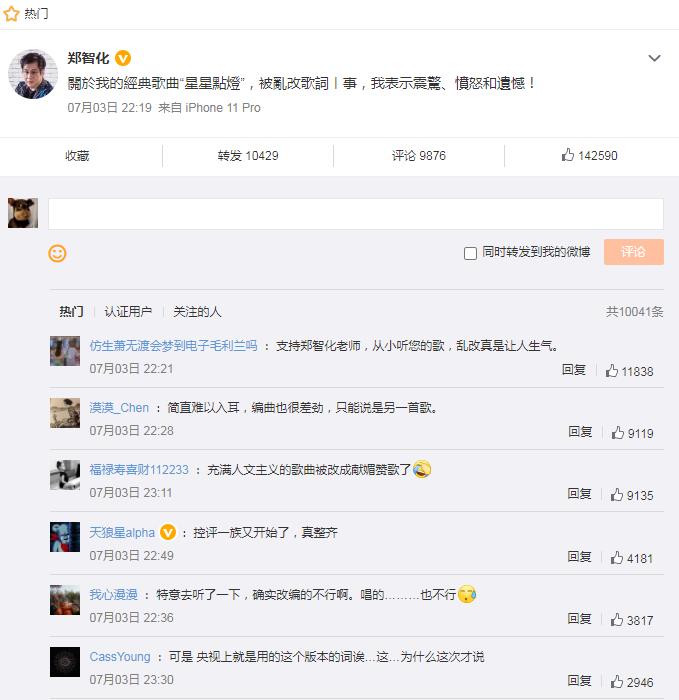Enable 同时转发到我的微博 checkbox
The height and width of the screenshot is (700, 679).
coord(470,253)
